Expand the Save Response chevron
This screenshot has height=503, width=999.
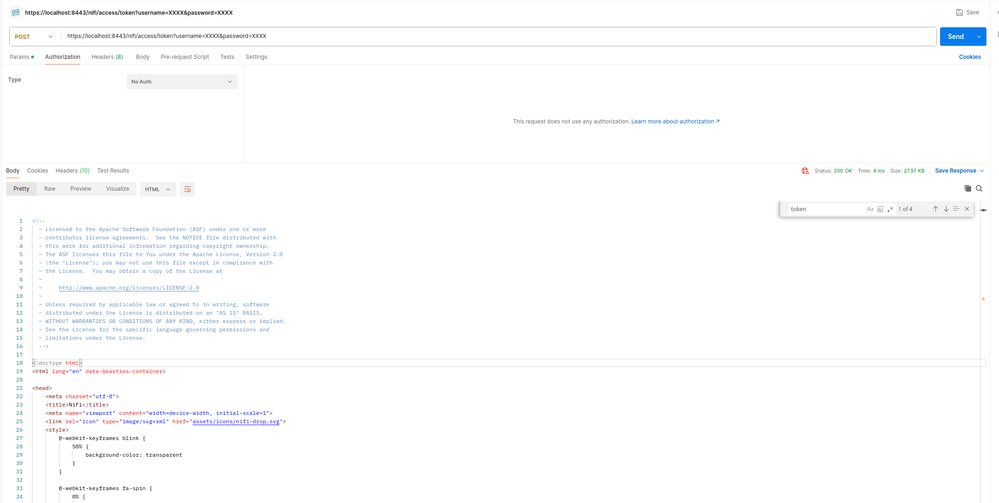[x=982, y=171]
